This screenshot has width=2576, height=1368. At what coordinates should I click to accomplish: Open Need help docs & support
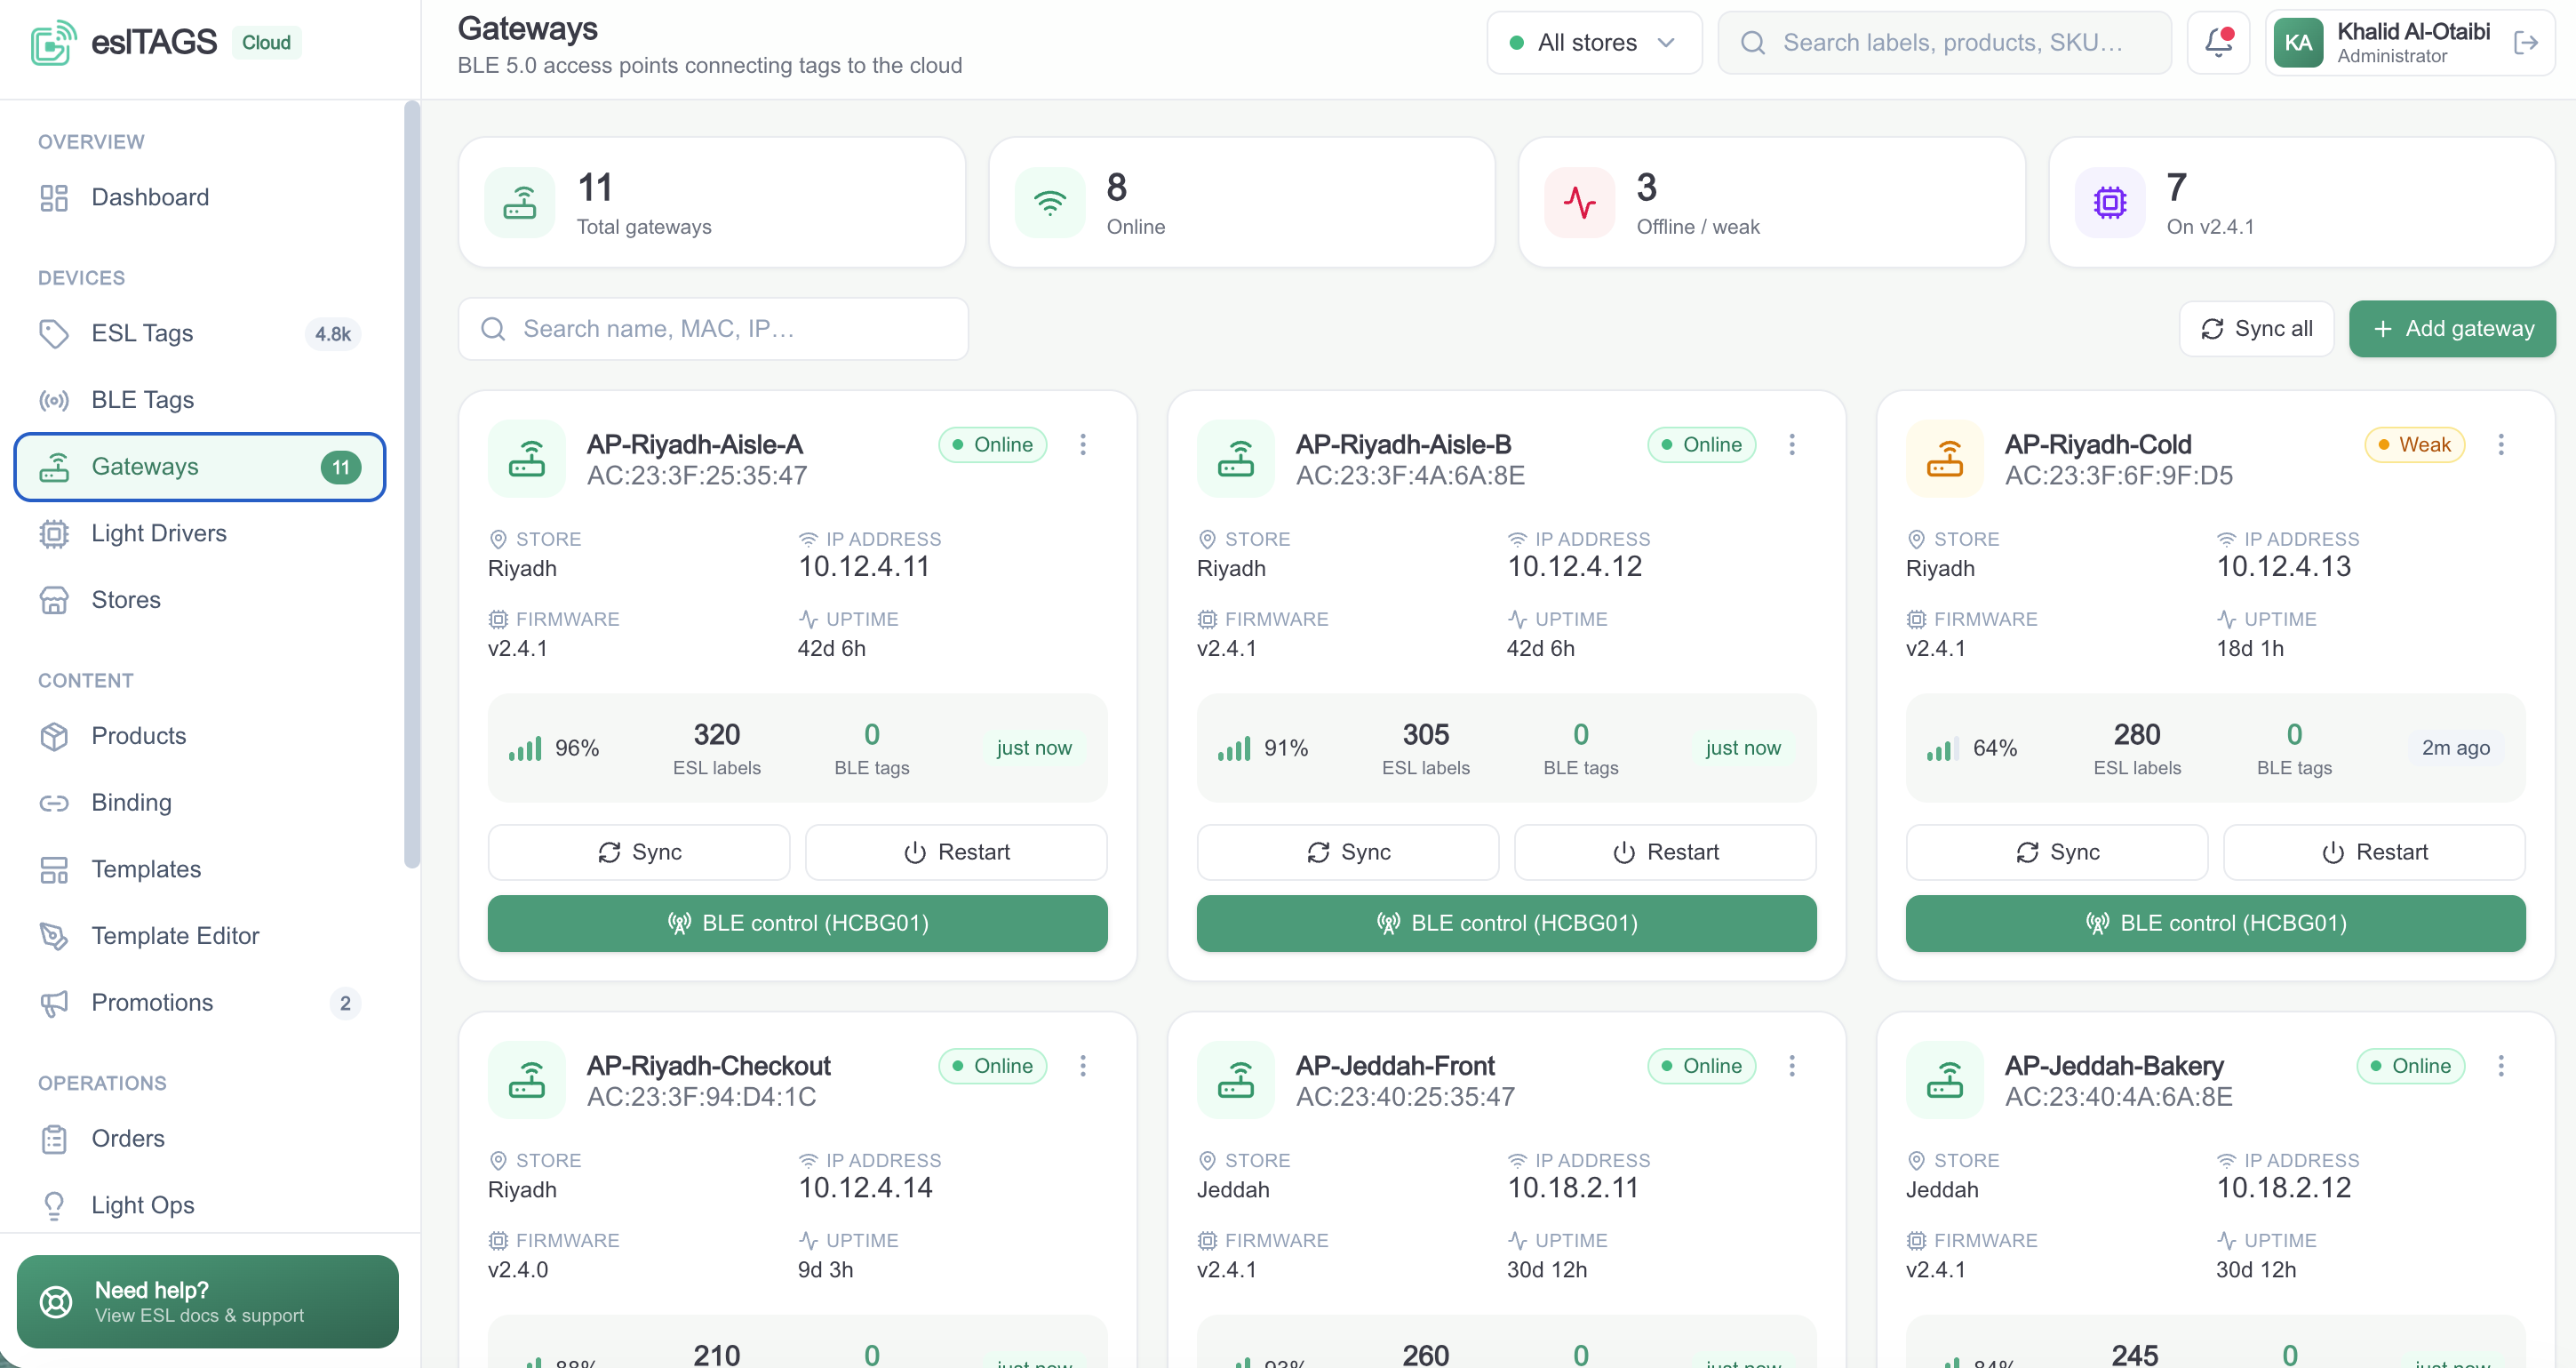(x=208, y=1301)
